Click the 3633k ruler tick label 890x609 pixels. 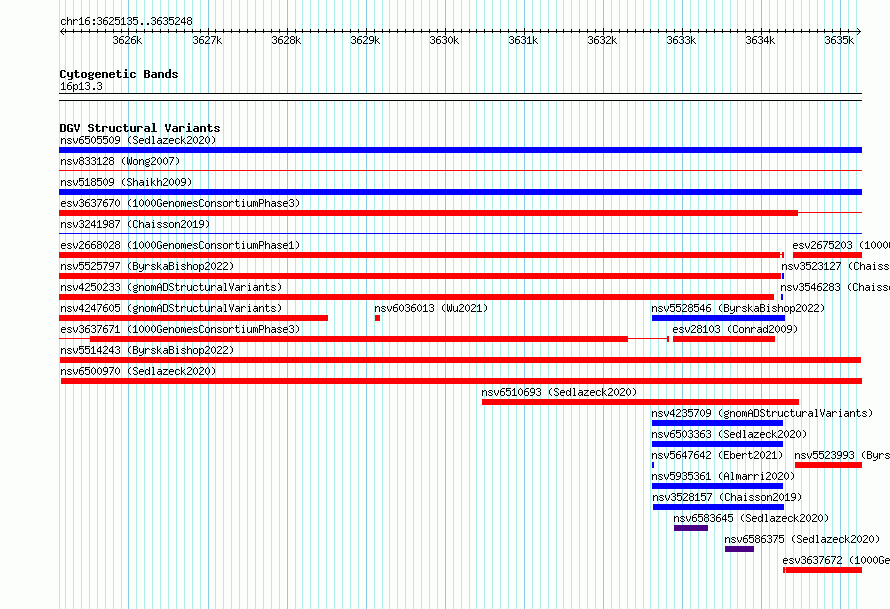[x=681, y=40]
